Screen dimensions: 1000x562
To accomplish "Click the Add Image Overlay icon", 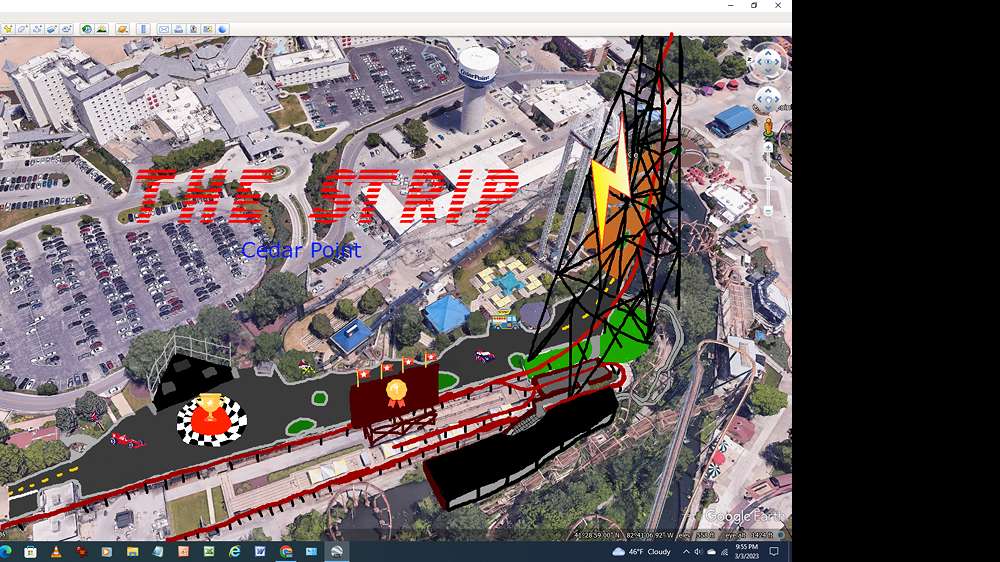I will tap(52, 29).
